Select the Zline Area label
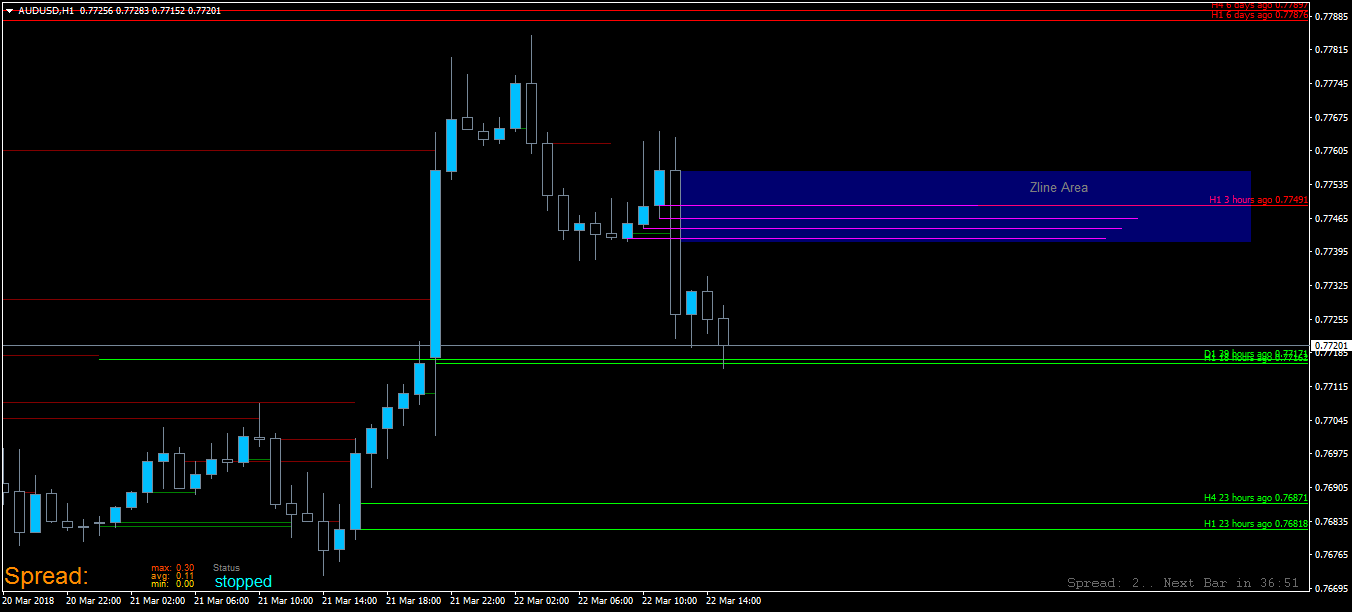This screenshot has width=1352, height=612. click(x=1059, y=187)
